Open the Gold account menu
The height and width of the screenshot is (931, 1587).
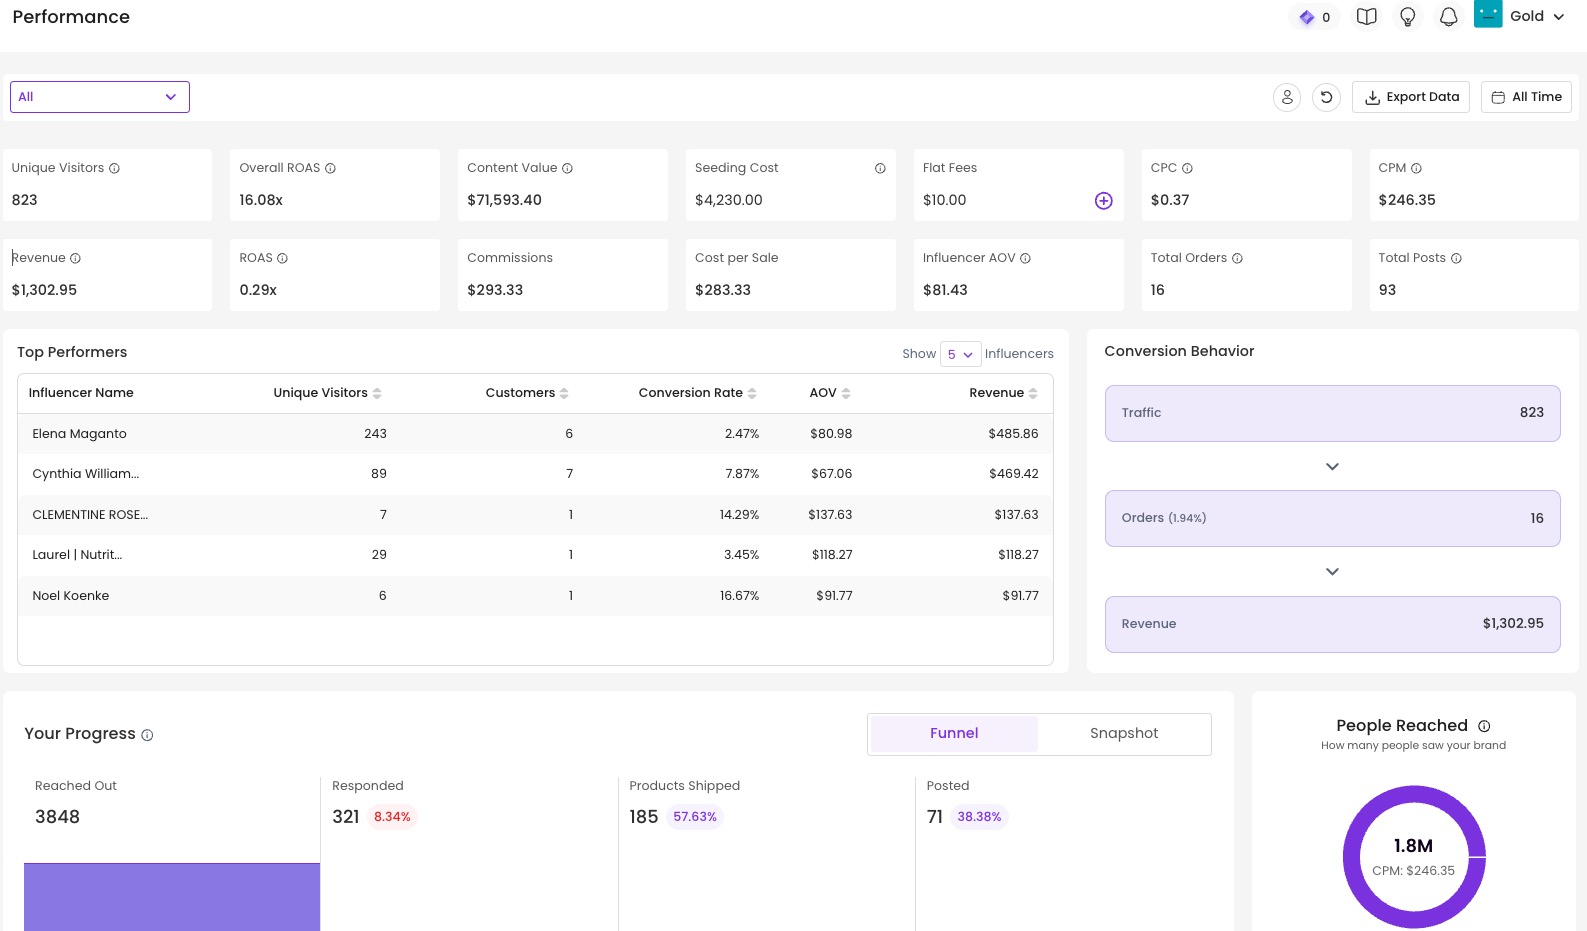click(x=1537, y=16)
